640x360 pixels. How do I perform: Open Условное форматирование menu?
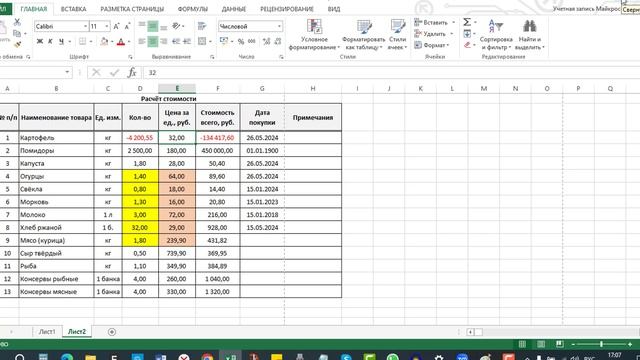tap(314, 35)
